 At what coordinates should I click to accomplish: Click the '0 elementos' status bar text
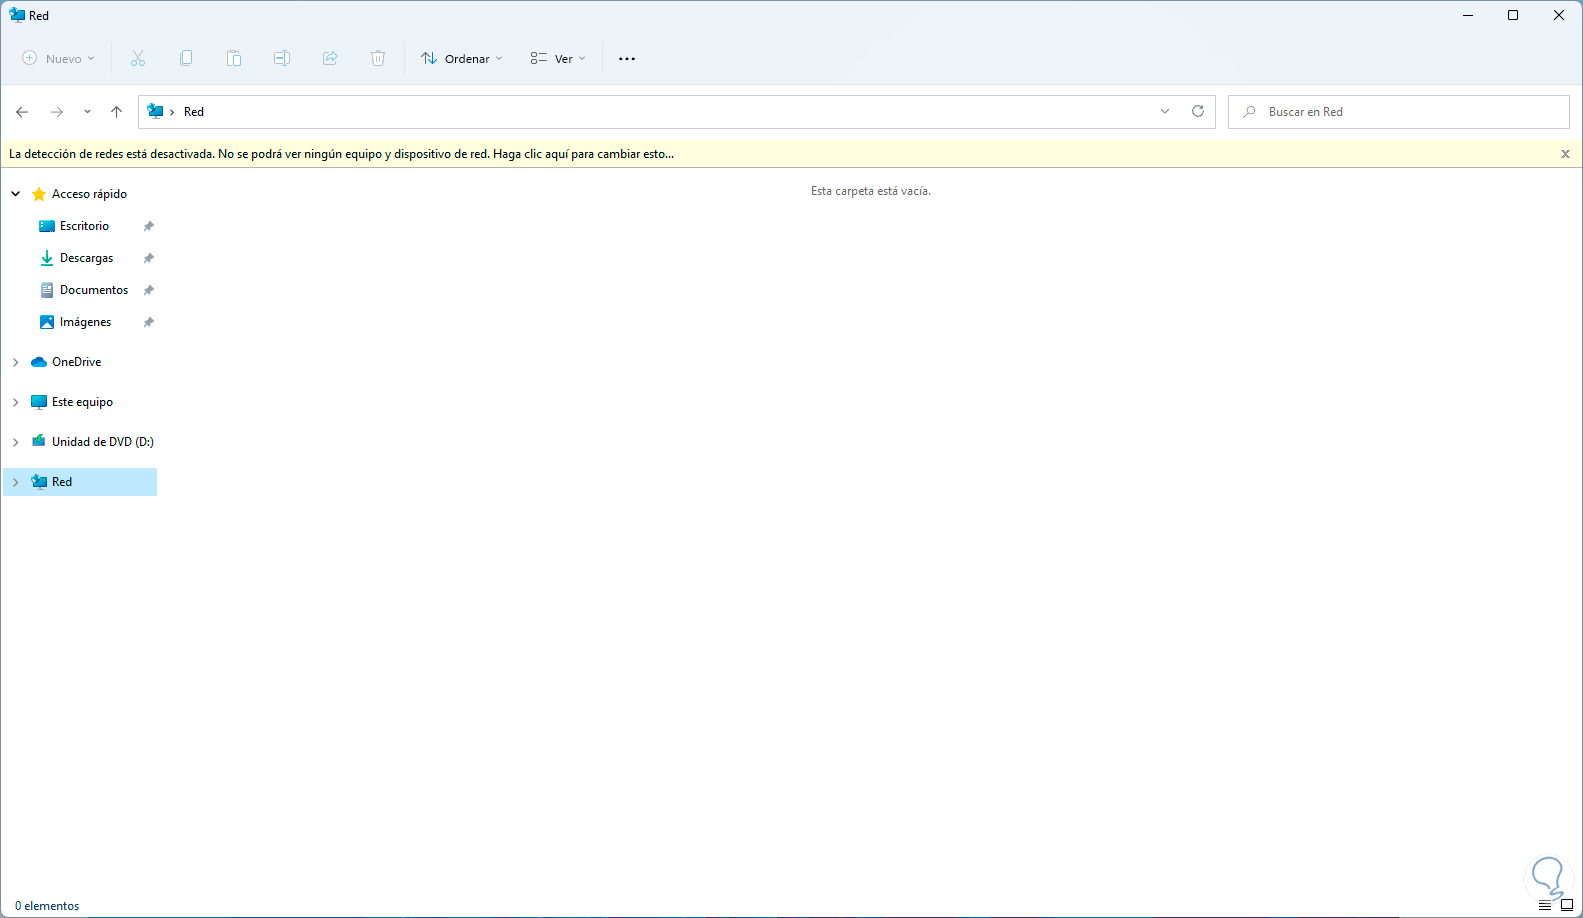coord(47,906)
